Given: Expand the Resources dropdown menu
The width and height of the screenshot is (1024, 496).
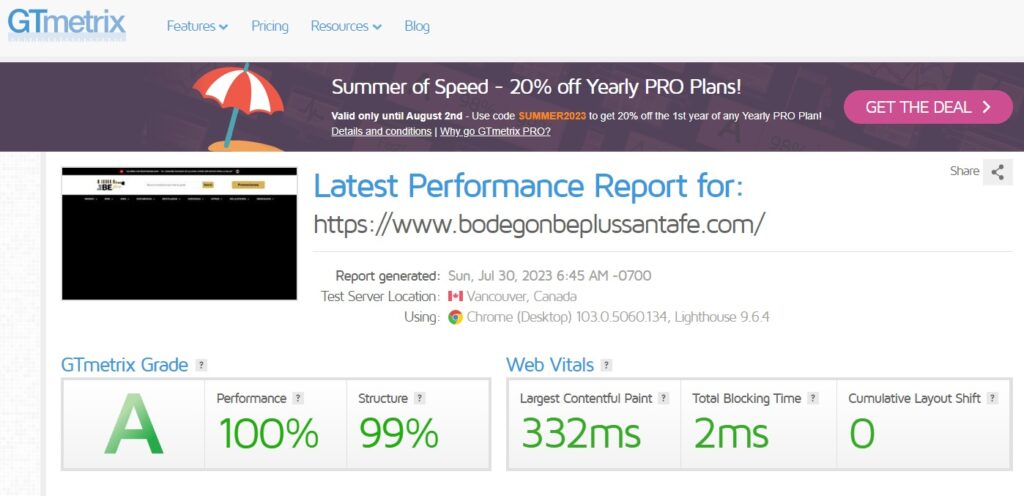Looking at the screenshot, I should point(346,26).
